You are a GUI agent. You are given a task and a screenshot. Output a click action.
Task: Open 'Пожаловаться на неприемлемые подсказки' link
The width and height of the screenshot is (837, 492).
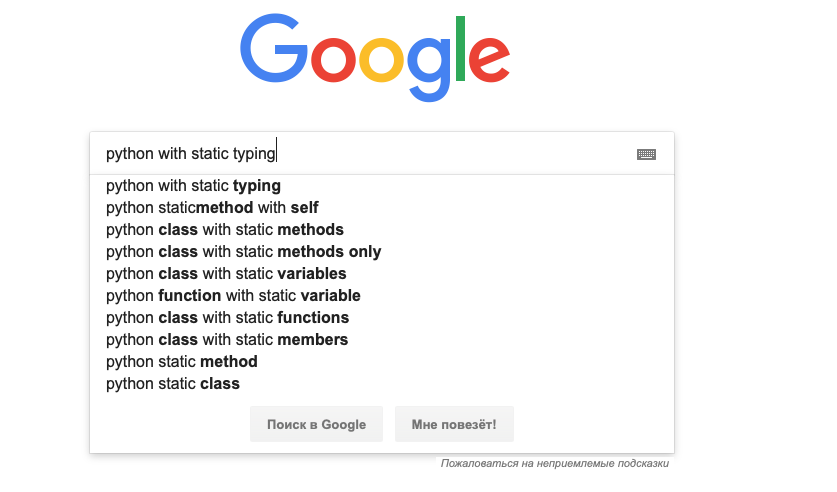click(555, 463)
